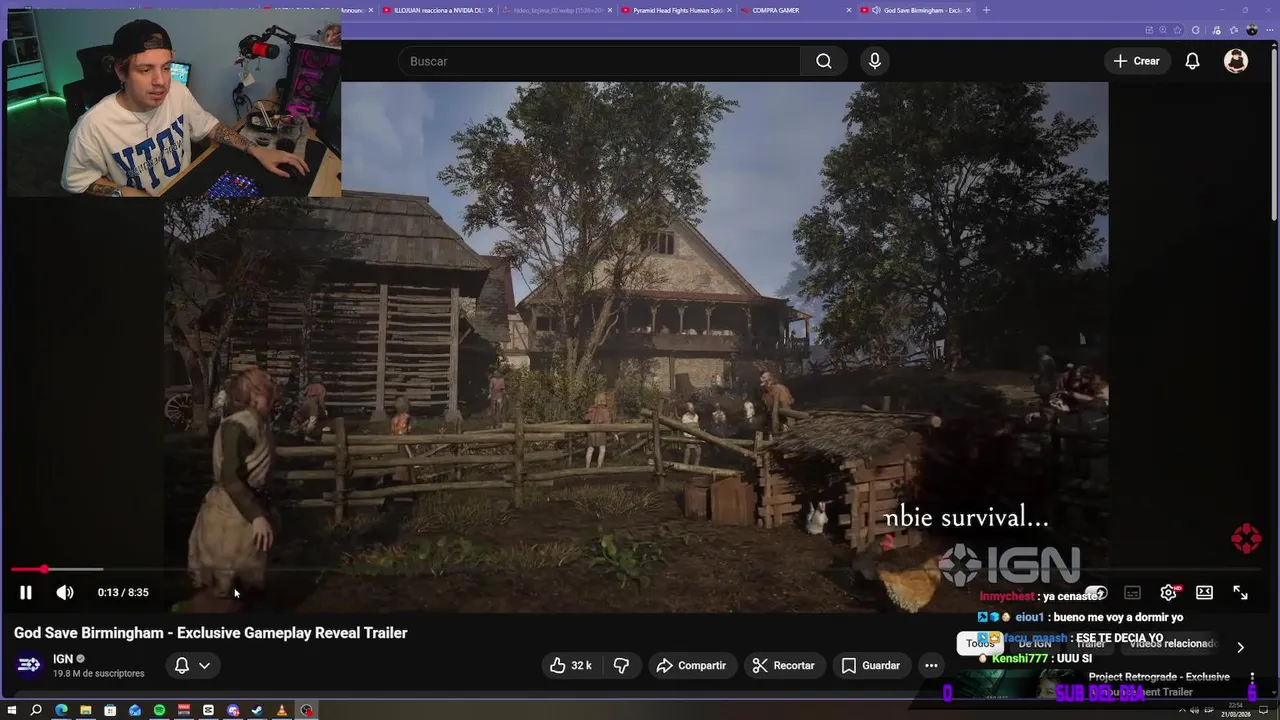The width and height of the screenshot is (1280, 720).
Task: Expand the subscription notification dropdown
Action: pos(193,665)
